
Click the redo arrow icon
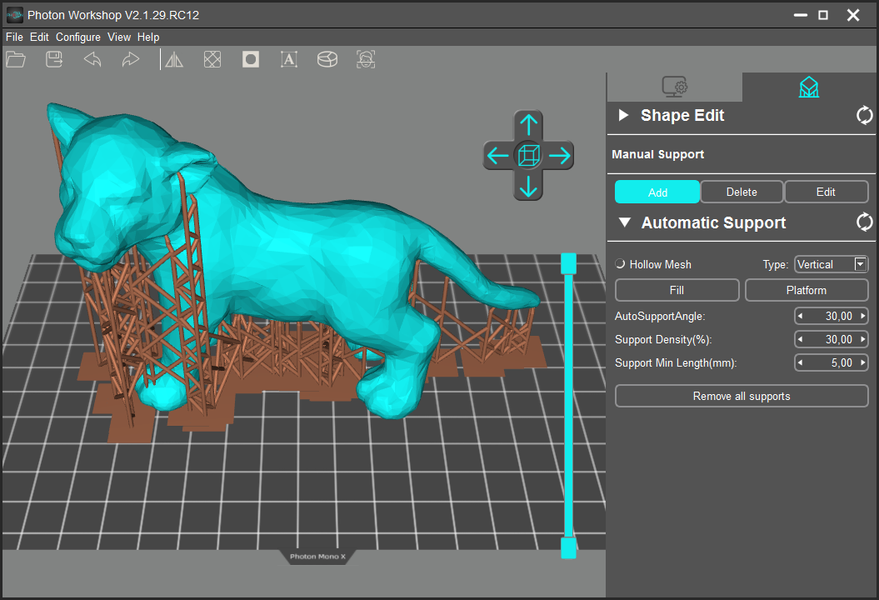[x=130, y=60]
